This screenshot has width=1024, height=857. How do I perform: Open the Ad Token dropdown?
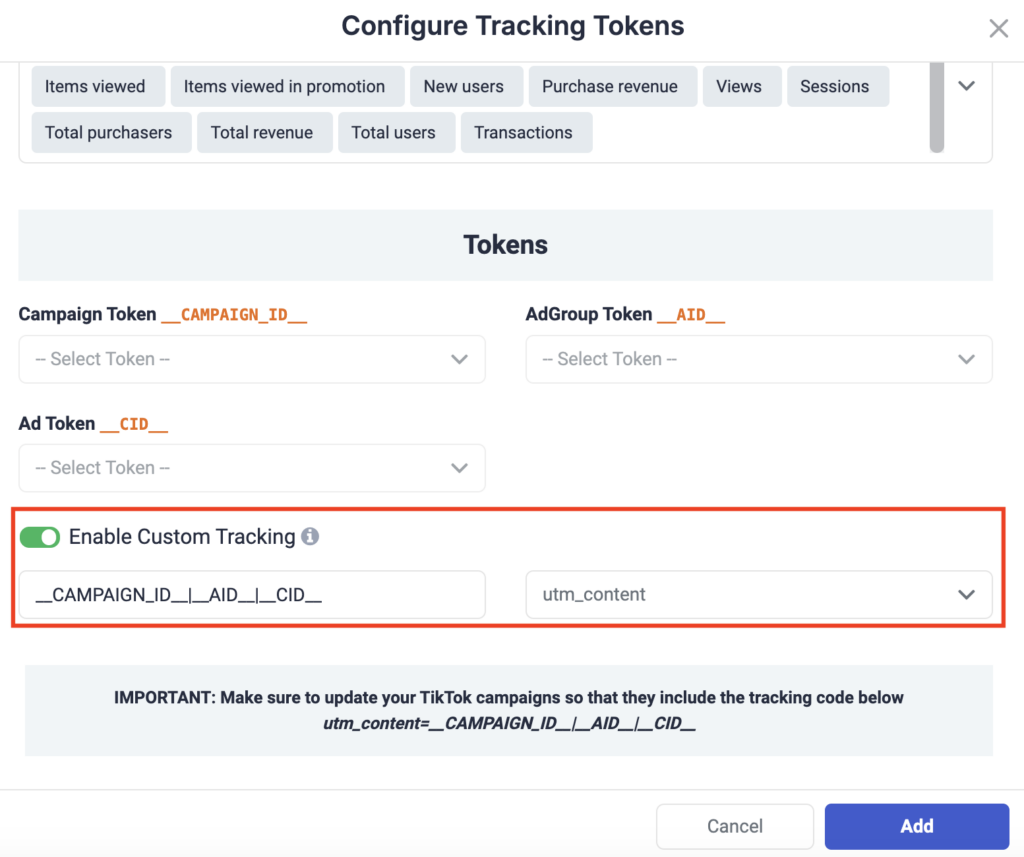(252, 468)
